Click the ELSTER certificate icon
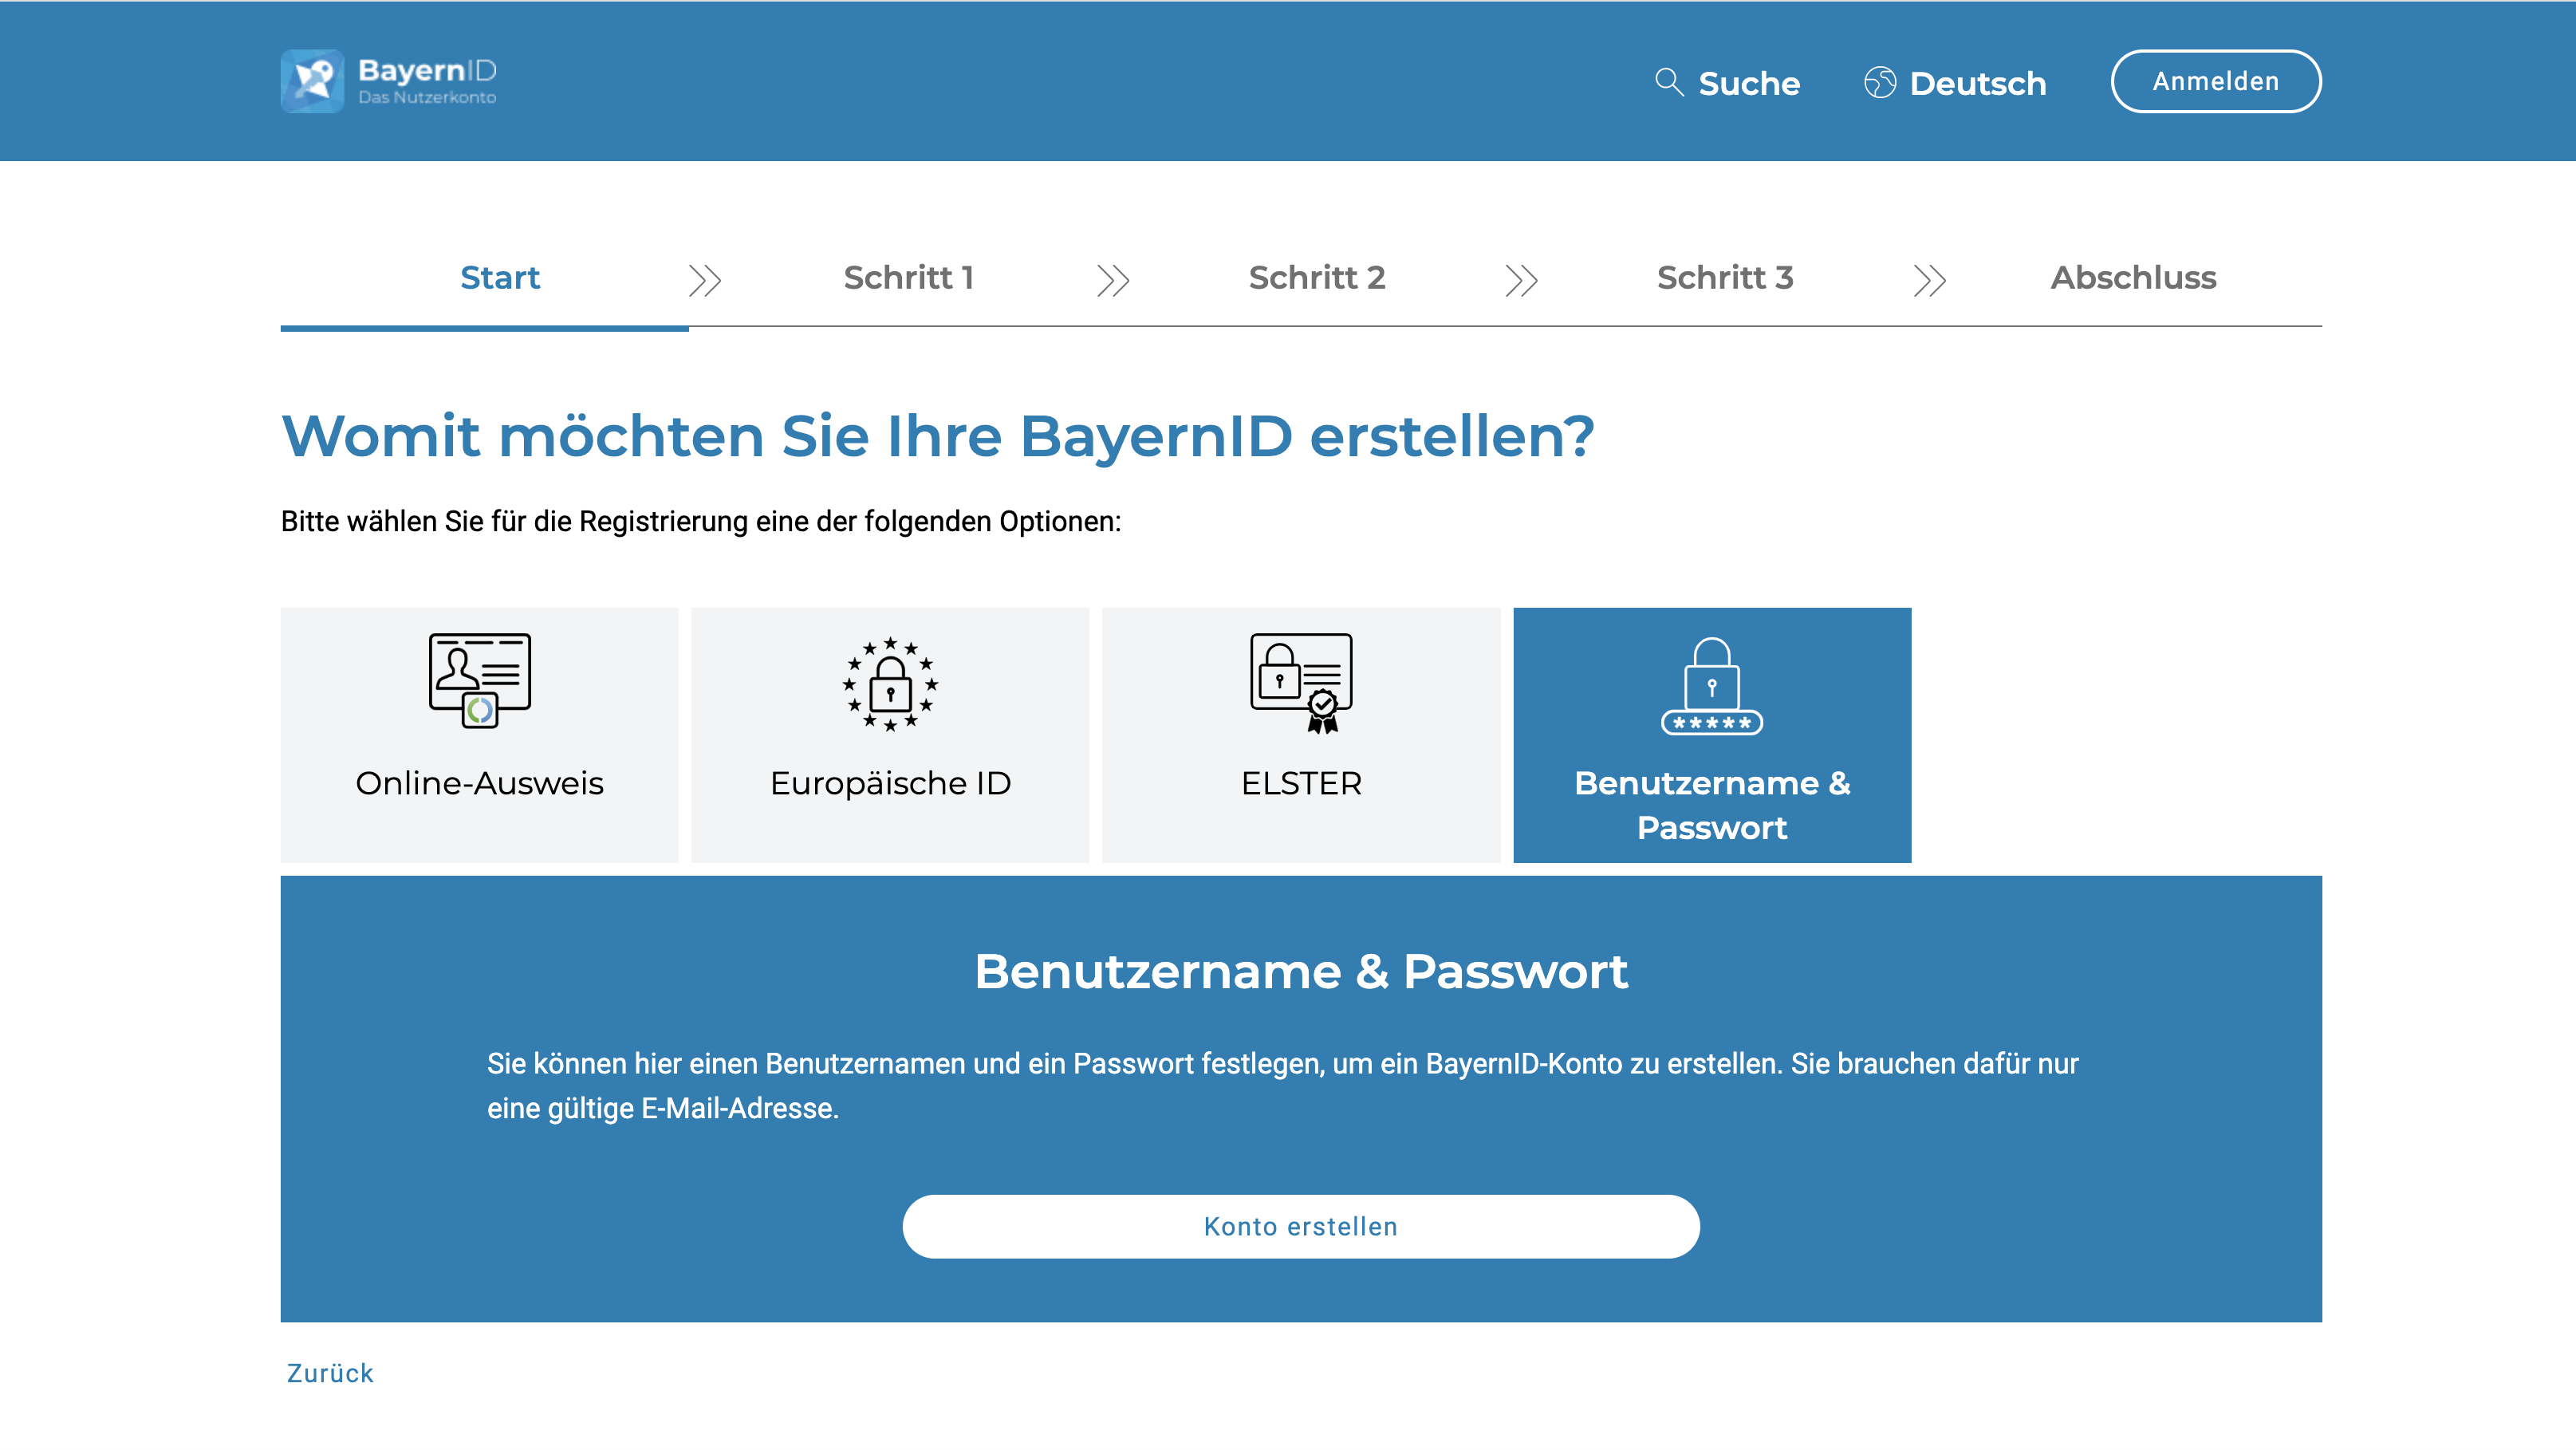This screenshot has height=1450, width=2576. (x=1301, y=683)
